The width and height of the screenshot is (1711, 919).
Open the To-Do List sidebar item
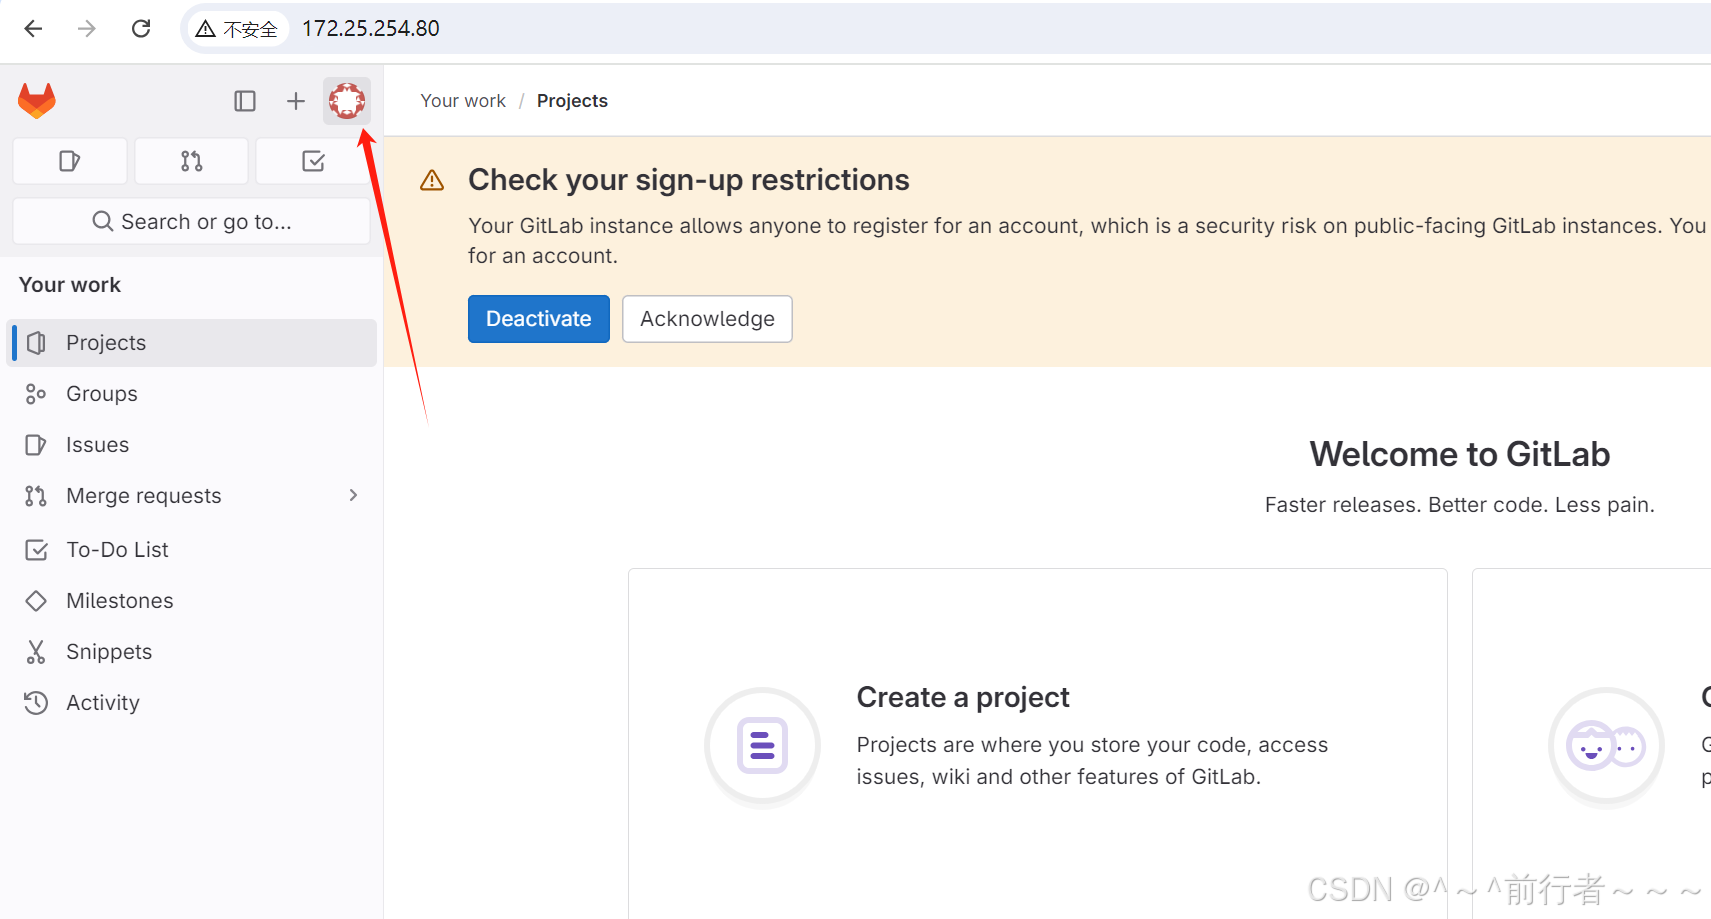tap(193, 550)
